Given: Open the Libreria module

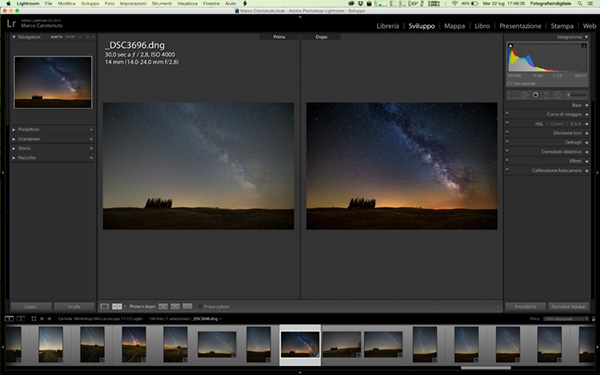Looking at the screenshot, I should (388, 26).
